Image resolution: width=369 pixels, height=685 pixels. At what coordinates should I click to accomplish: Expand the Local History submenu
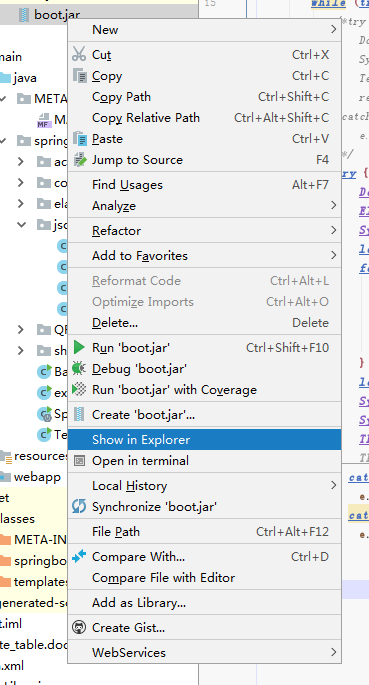click(204, 485)
